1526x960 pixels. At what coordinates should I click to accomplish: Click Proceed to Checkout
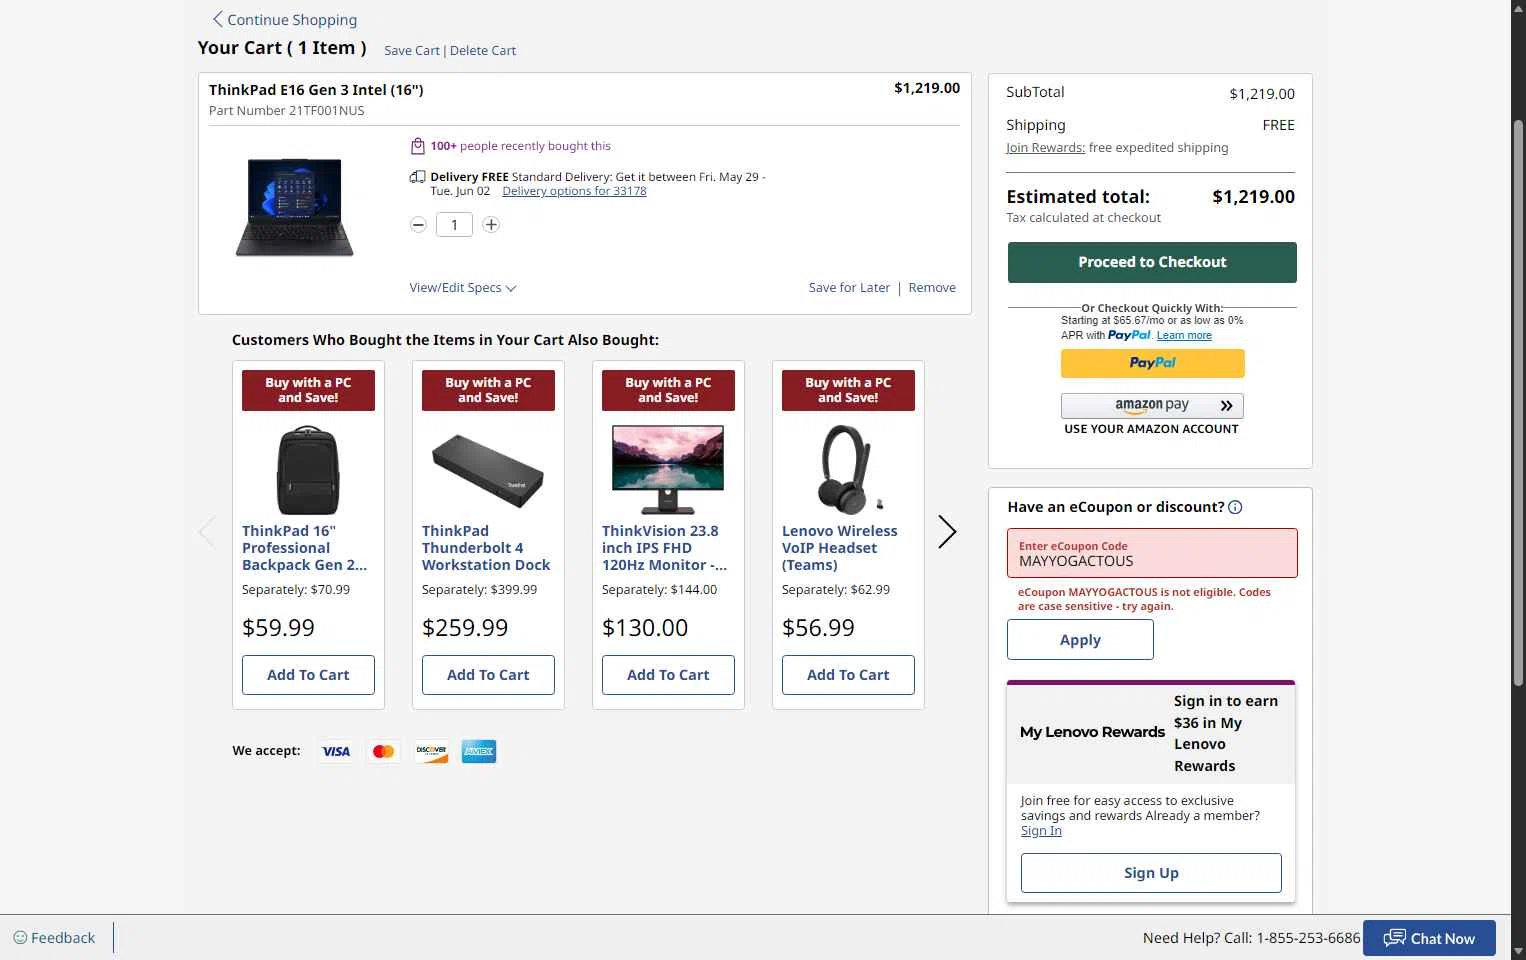pos(1152,262)
